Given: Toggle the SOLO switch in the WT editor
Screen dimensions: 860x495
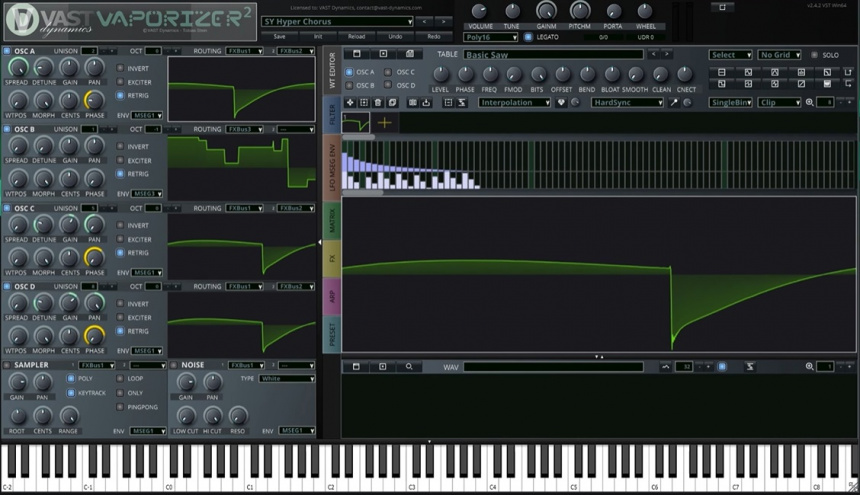Looking at the screenshot, I should tap(814, 55).
